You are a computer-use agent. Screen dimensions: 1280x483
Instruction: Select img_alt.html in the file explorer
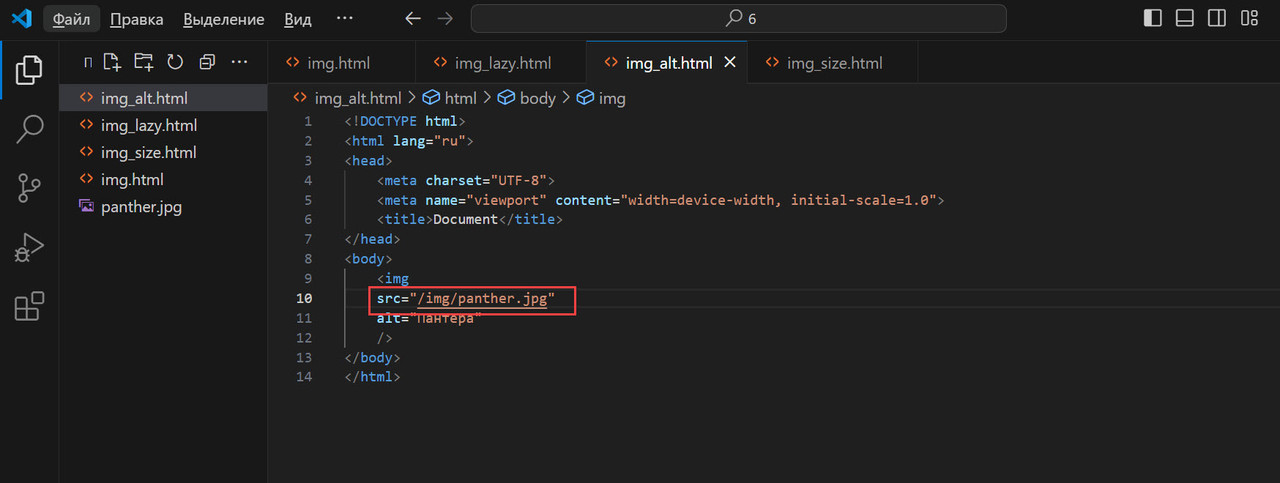(x=163, y=98)
